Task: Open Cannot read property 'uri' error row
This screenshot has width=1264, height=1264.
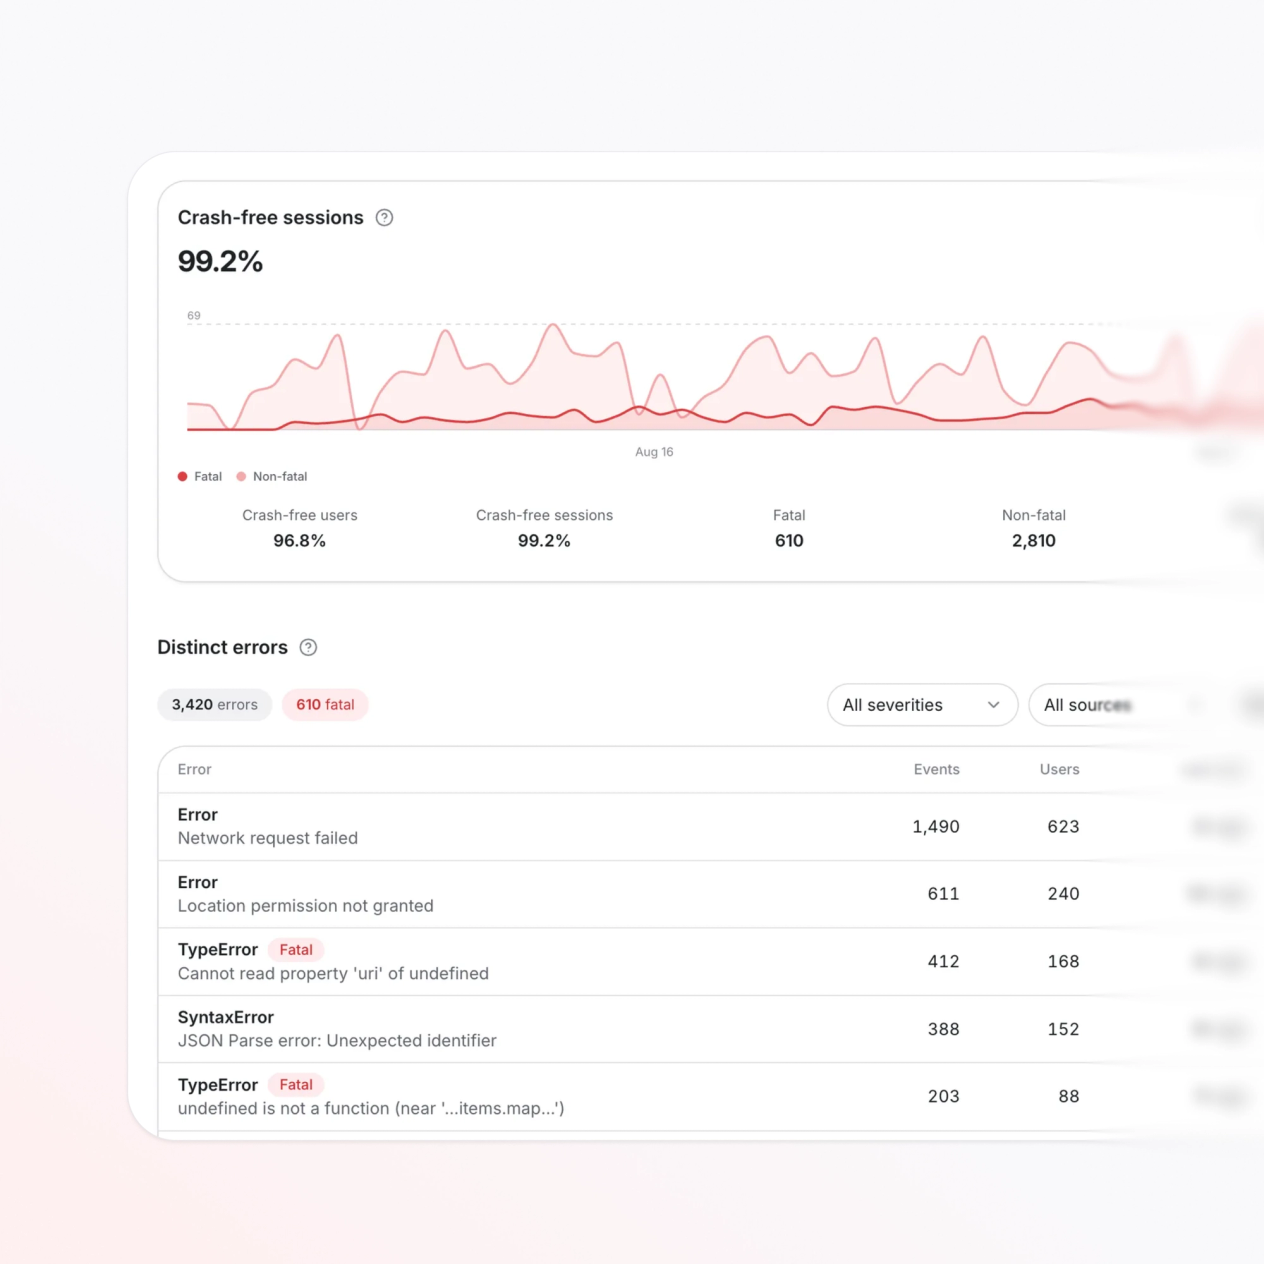Action: click(x=710, y=962)
